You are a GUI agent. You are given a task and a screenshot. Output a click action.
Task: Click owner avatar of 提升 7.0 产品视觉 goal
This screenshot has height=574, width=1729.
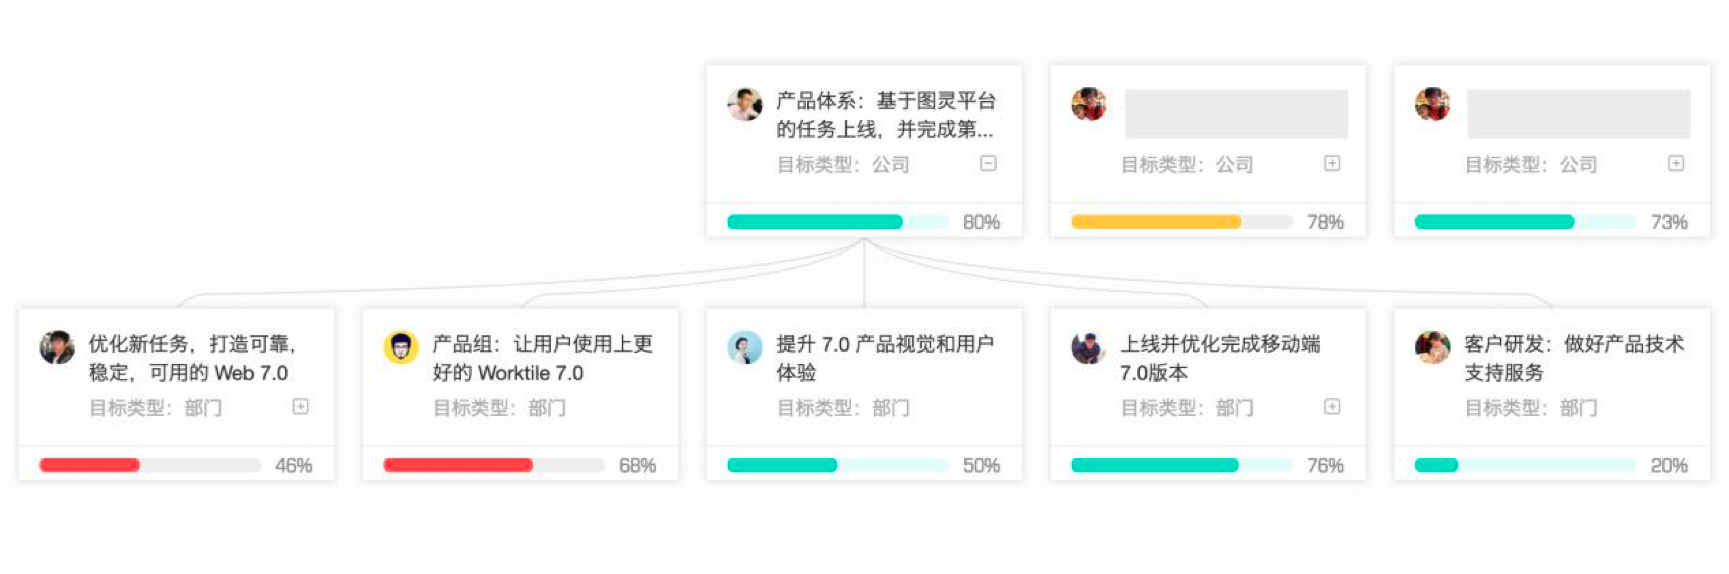pos(745,347)
